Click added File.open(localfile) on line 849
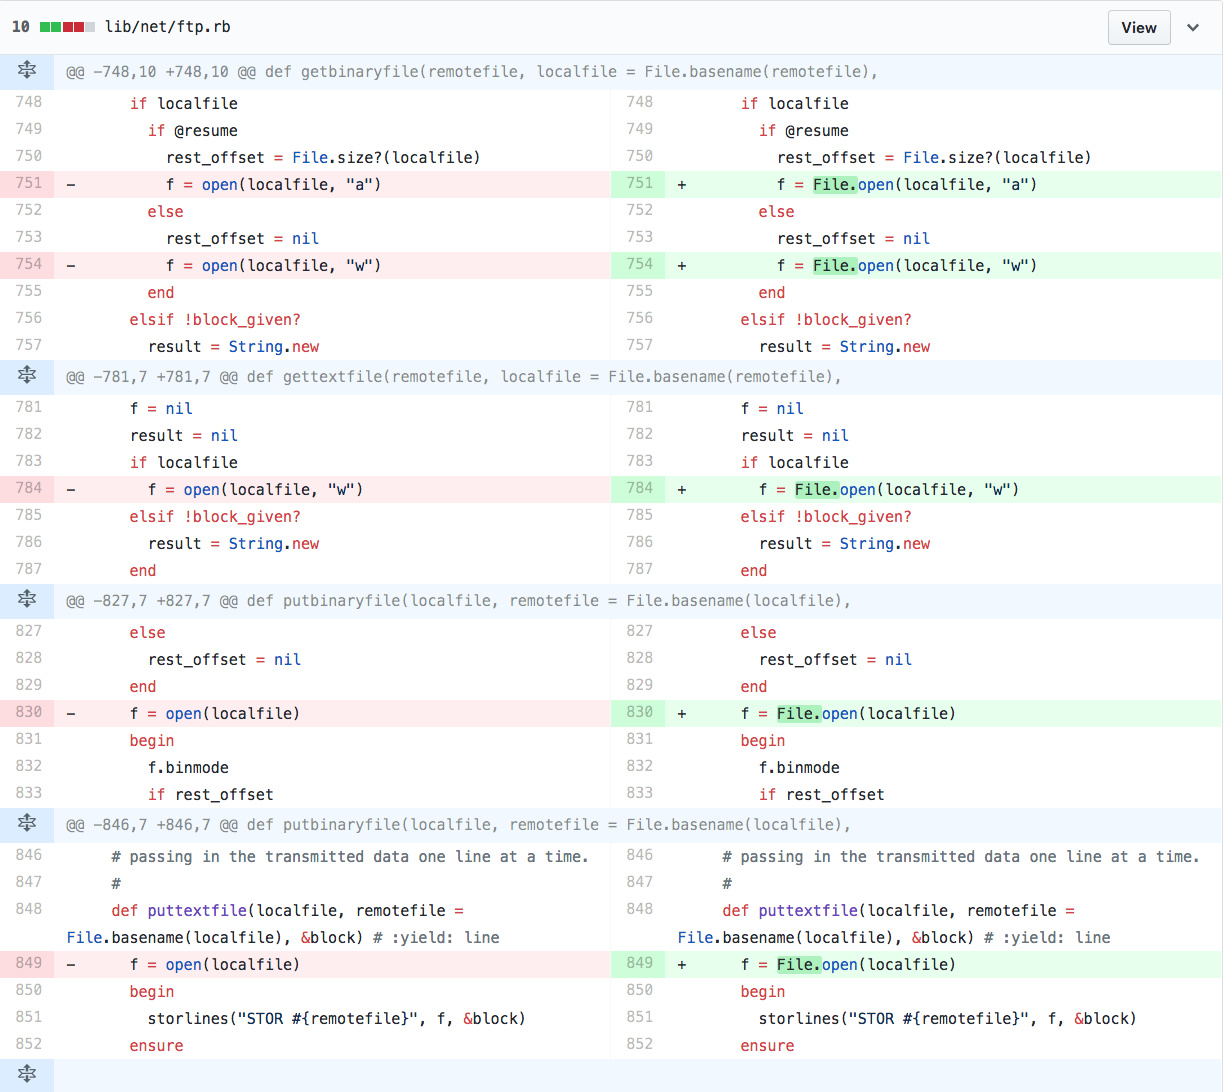The height and width of the screenshot is (1092, 1223). pos(866,964)
